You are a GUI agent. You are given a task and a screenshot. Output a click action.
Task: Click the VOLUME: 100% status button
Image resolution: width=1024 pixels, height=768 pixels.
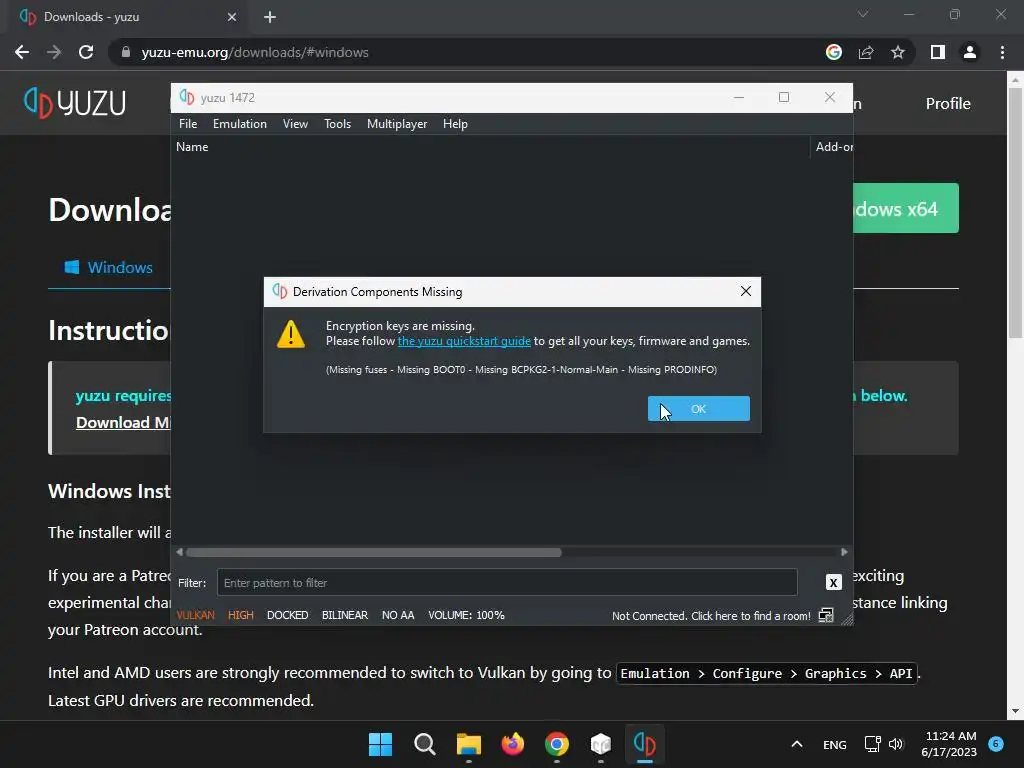point(466,615)
